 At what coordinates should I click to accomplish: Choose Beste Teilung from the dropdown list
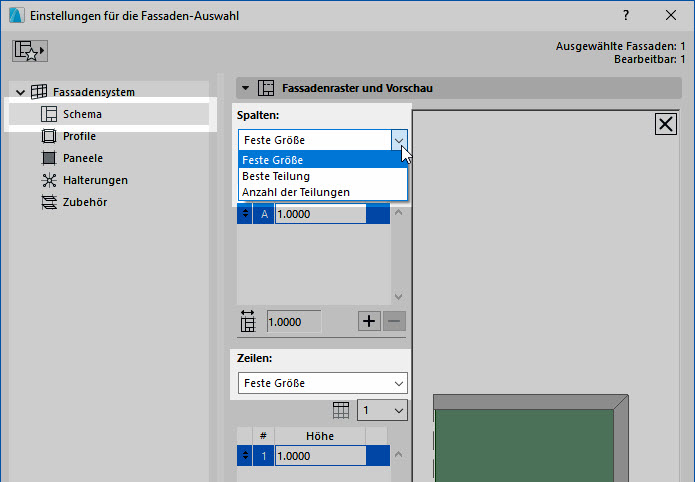[275, 175]
